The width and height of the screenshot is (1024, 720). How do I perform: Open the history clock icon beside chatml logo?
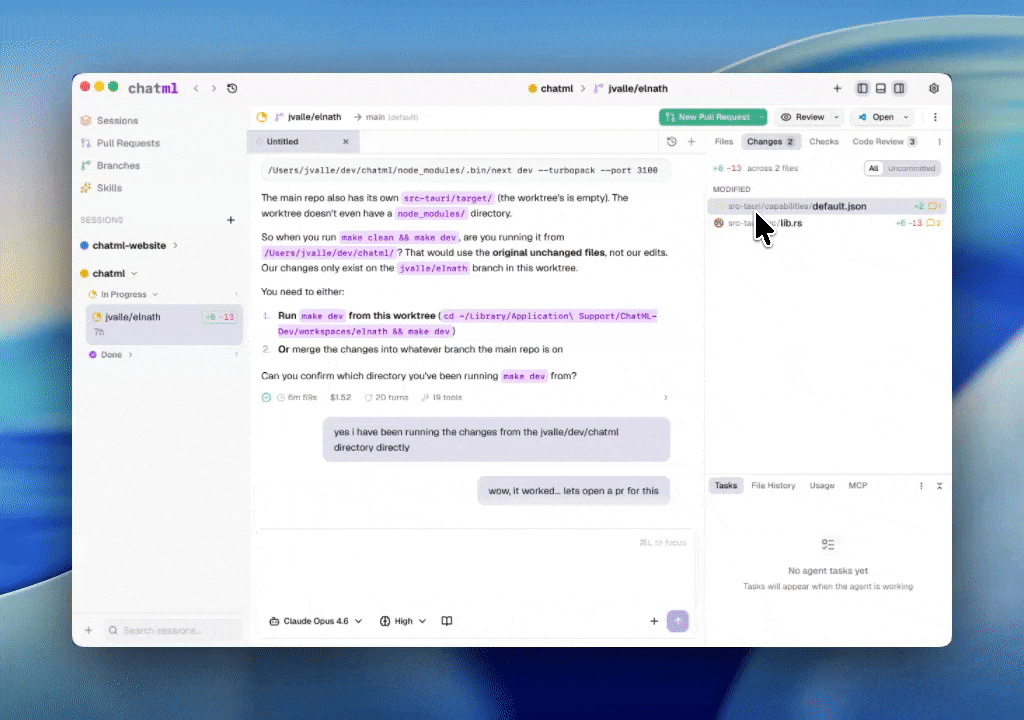pos(232,88)
